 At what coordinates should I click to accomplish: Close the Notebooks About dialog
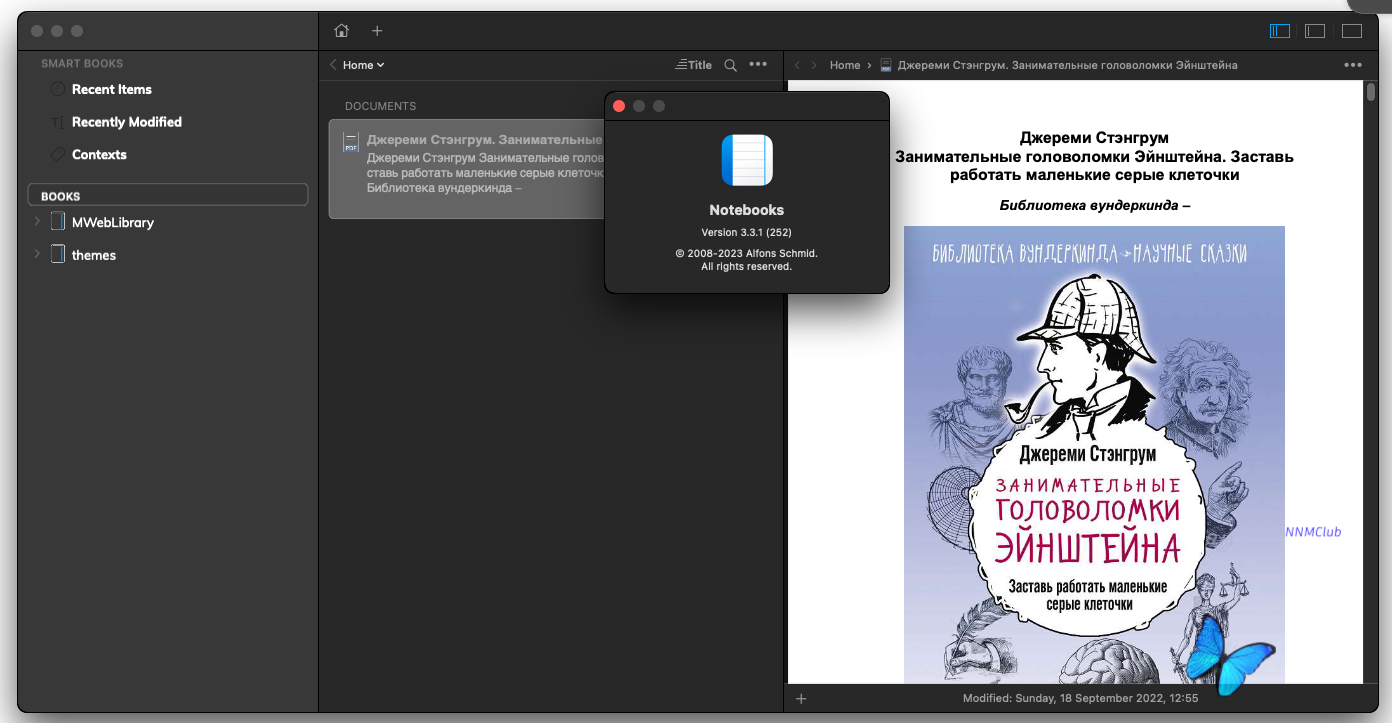(x=619, y=106)
